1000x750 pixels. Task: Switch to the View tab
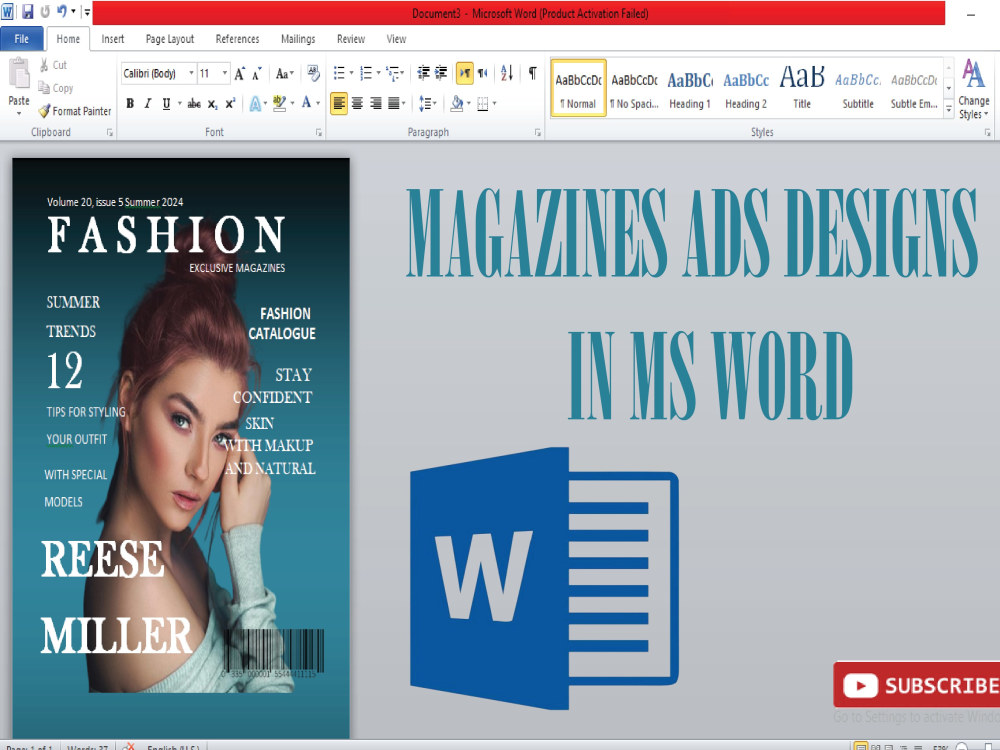pos(396,39)
